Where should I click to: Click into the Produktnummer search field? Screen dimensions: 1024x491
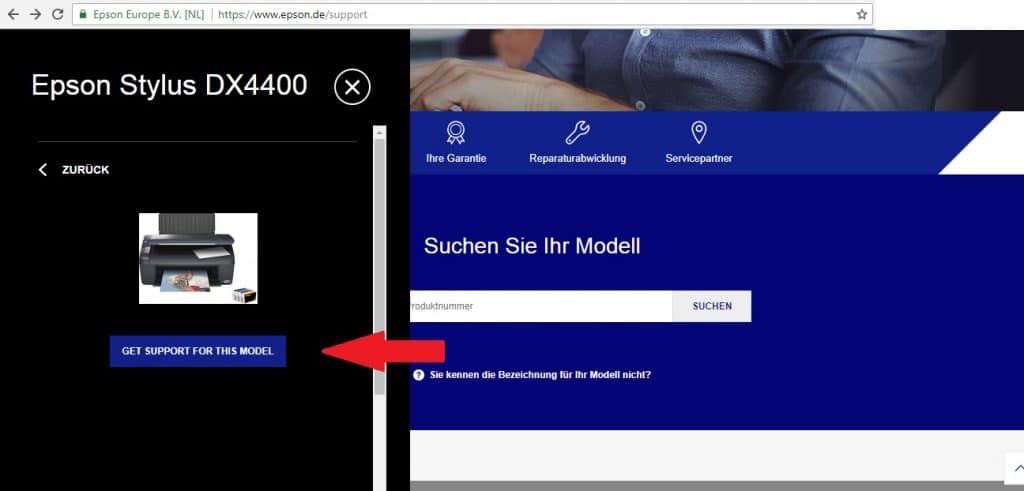pyautogui.click(x=541, y=306)
